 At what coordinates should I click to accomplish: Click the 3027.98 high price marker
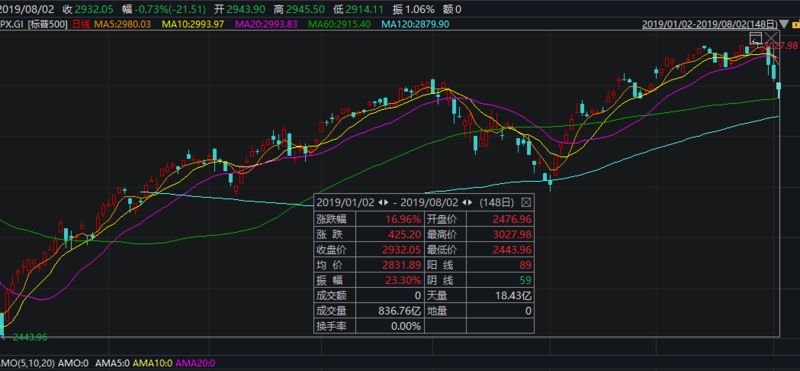point(782,45)
